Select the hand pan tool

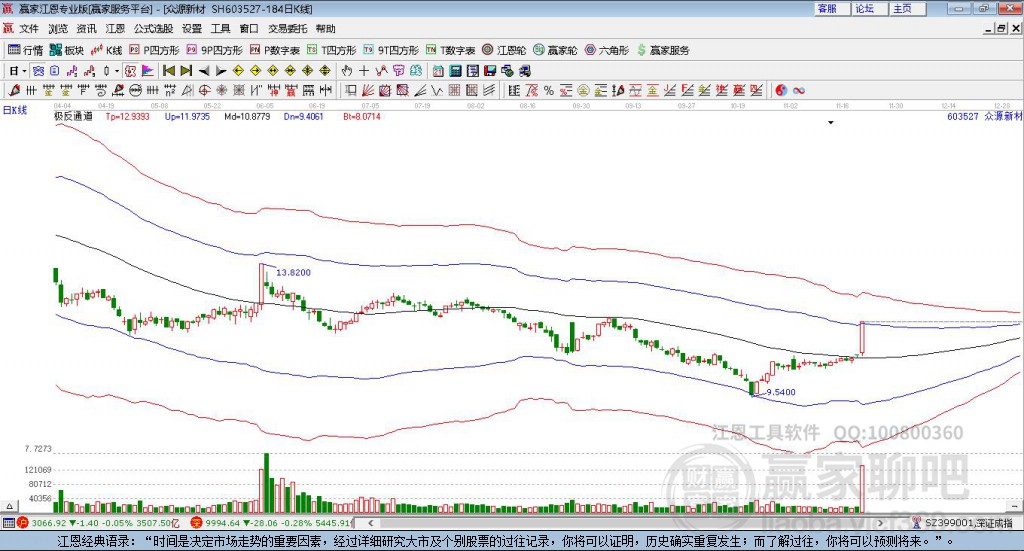pyautogui.click(x=347, y=71)
